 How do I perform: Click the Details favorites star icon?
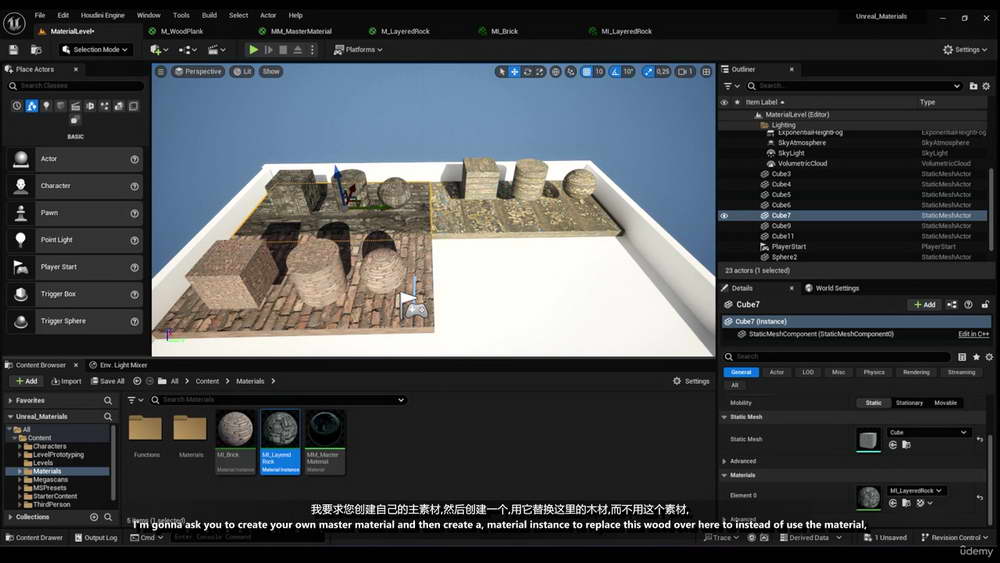pos(976,357)
